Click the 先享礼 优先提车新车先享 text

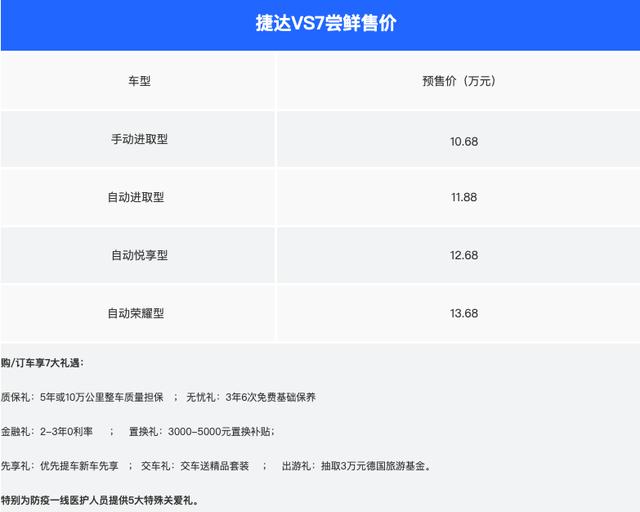59,465
